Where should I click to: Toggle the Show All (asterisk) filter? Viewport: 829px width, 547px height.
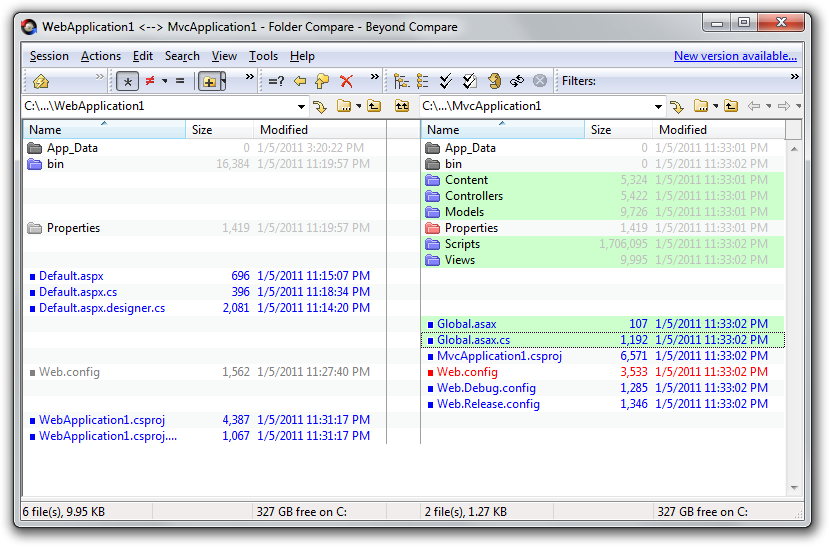[127, 81]
